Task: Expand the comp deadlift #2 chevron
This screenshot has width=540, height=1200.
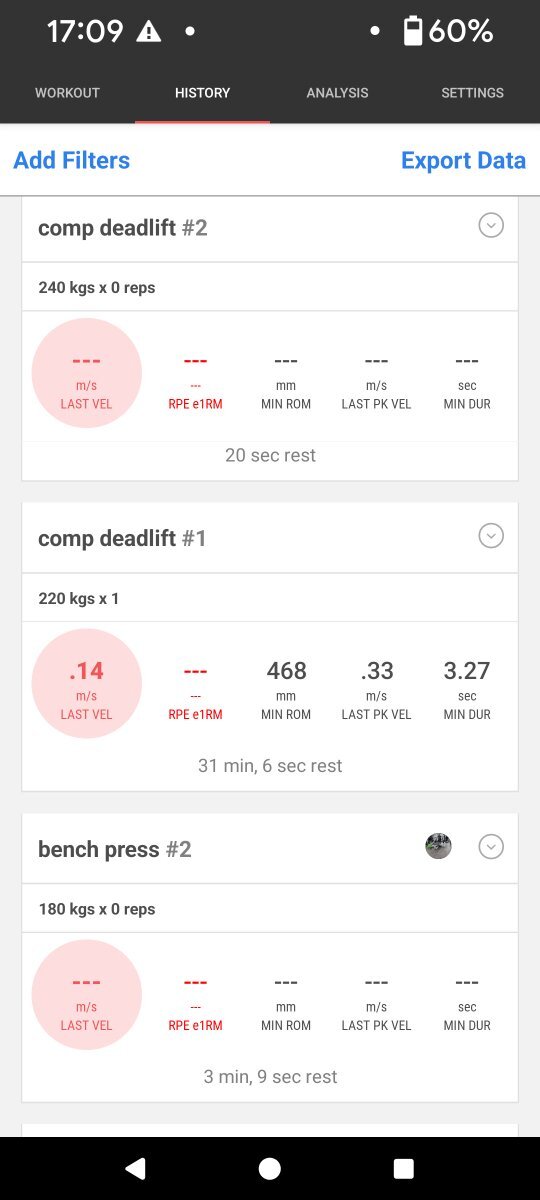Action: click(x=490, y=226)
